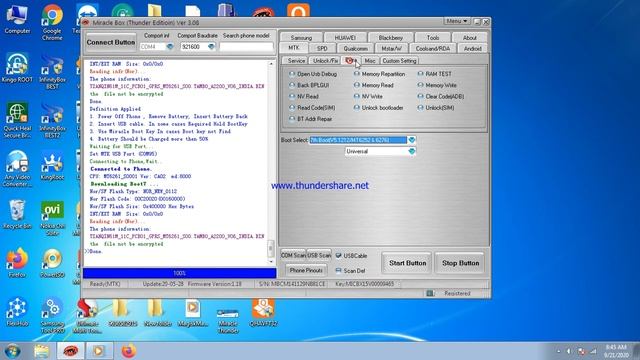Select Unlock(SIM) option

point(436,108)
